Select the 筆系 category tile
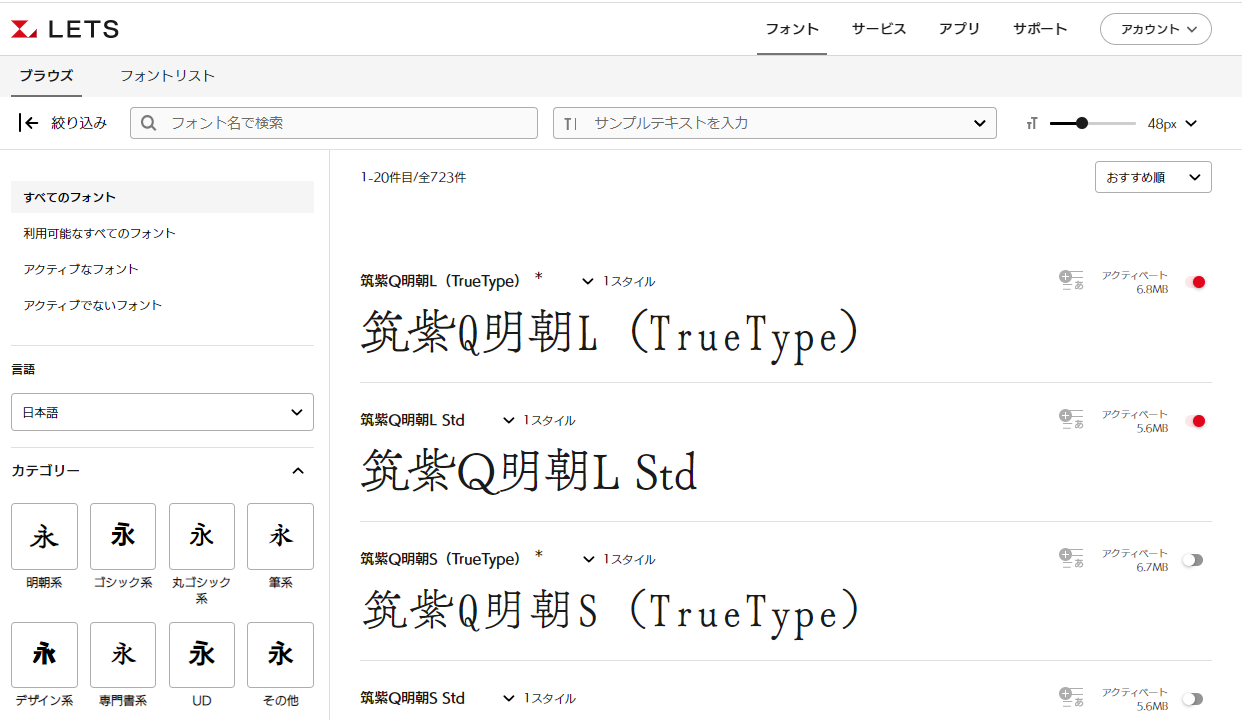1242x720 pixels. (280, 536)
